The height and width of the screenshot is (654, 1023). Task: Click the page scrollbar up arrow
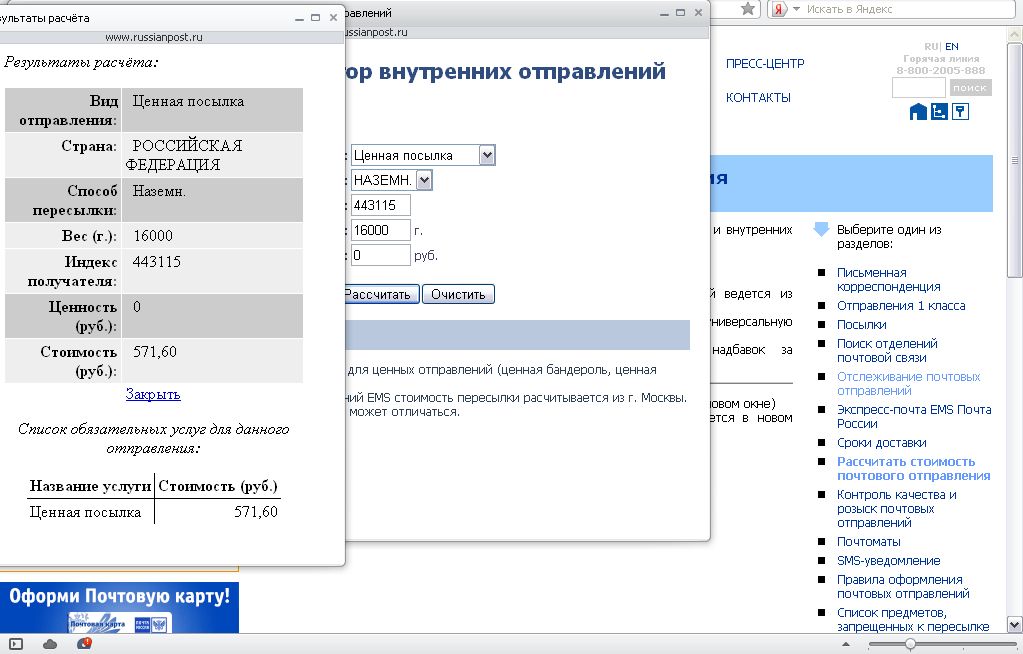1015,33
